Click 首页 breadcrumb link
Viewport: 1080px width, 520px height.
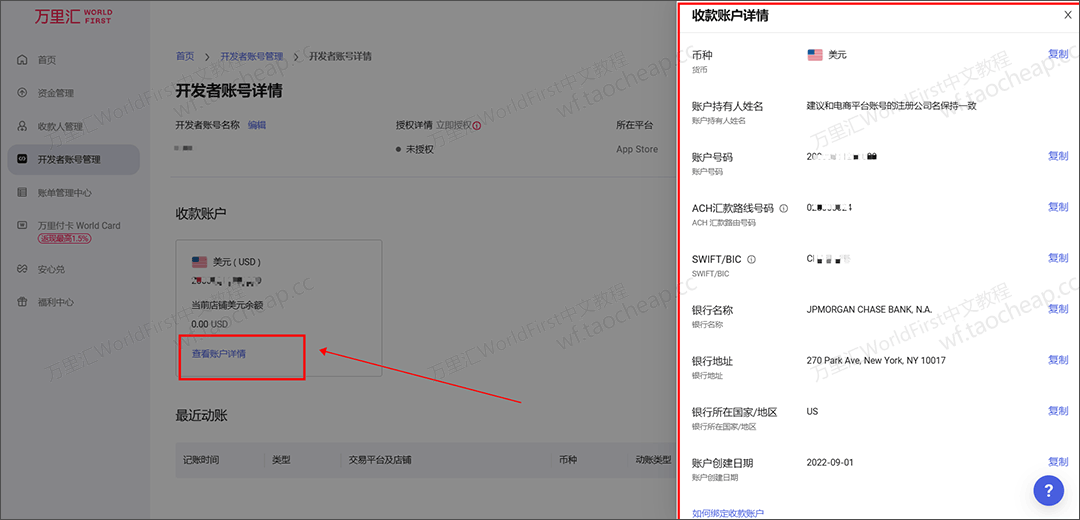pos(185,56)
